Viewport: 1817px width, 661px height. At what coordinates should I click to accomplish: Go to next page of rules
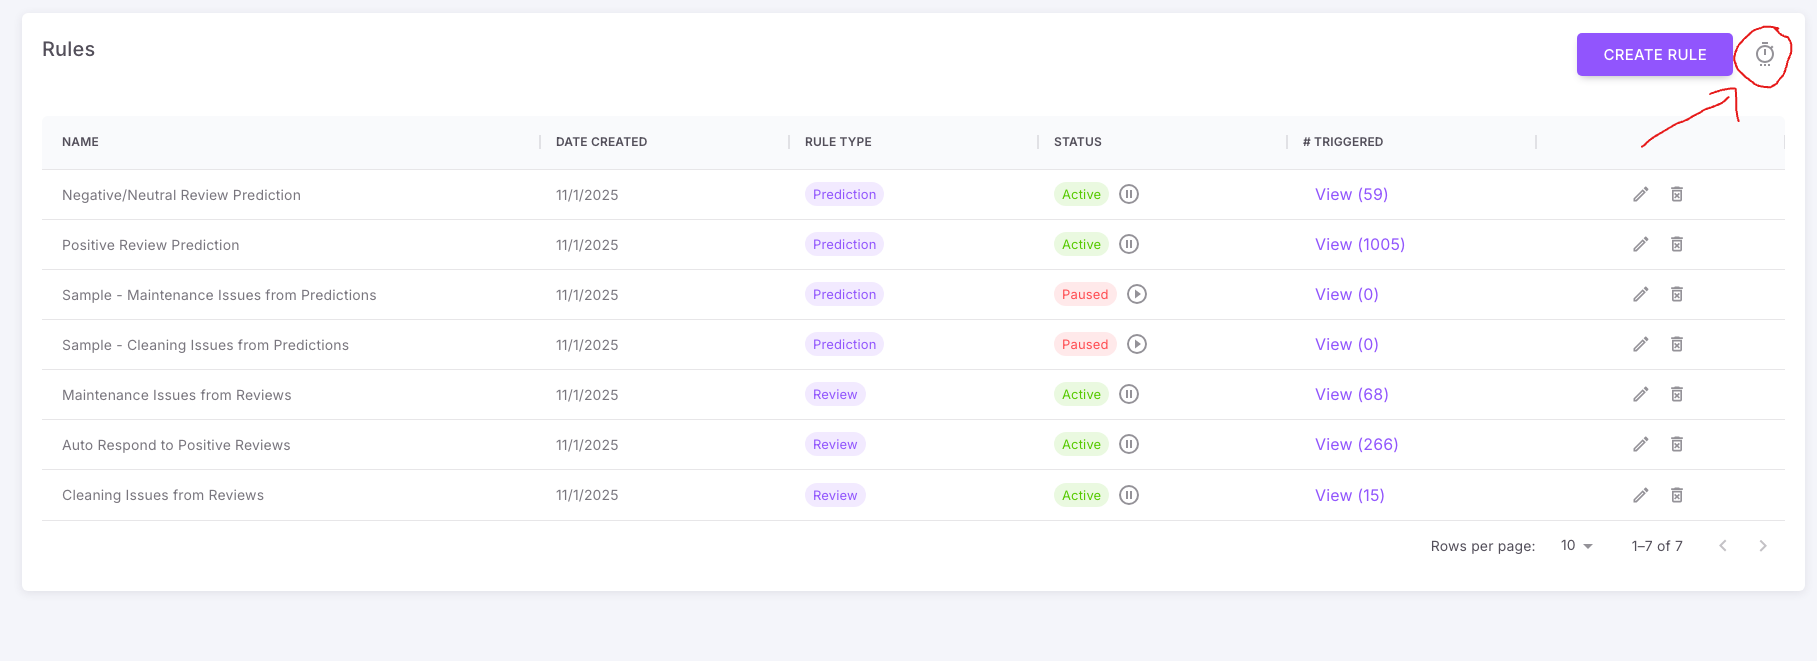[x=1763, y=546]
